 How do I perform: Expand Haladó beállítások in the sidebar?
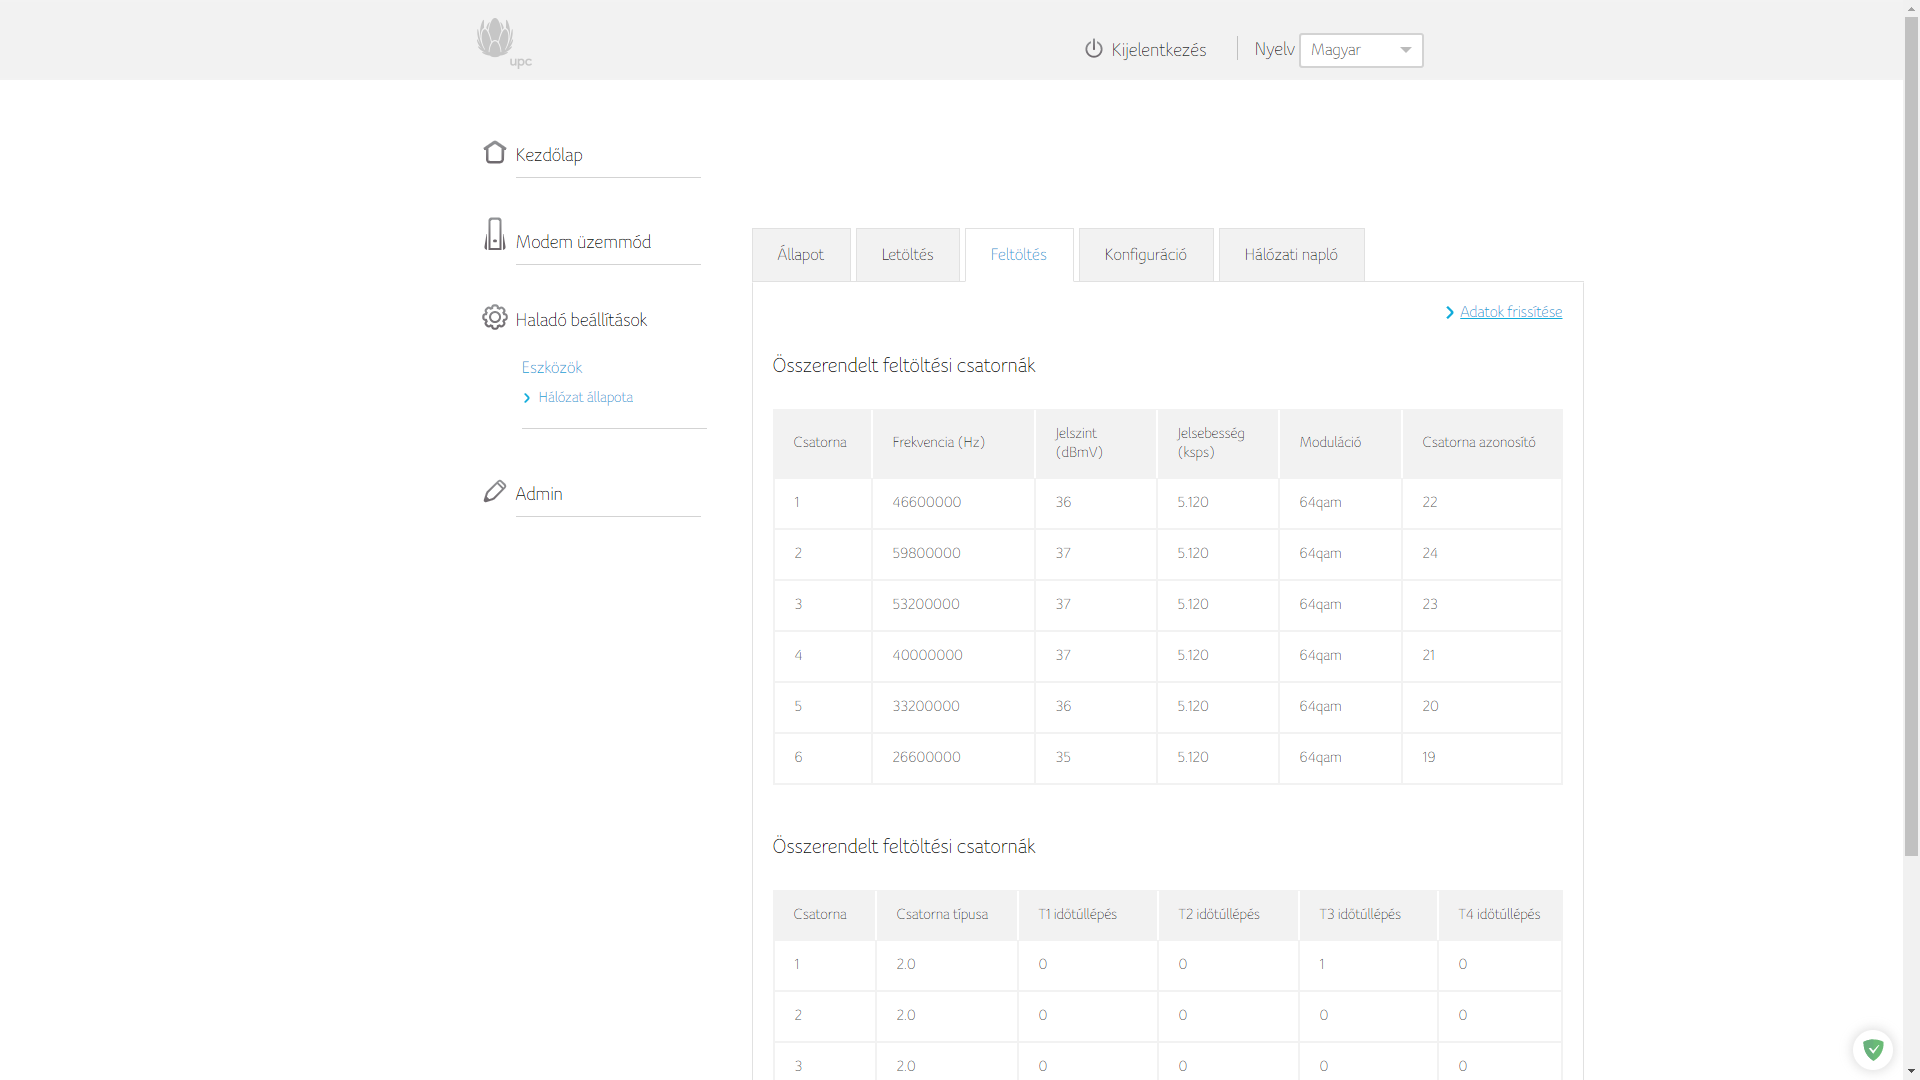click(x=581, y=320)
